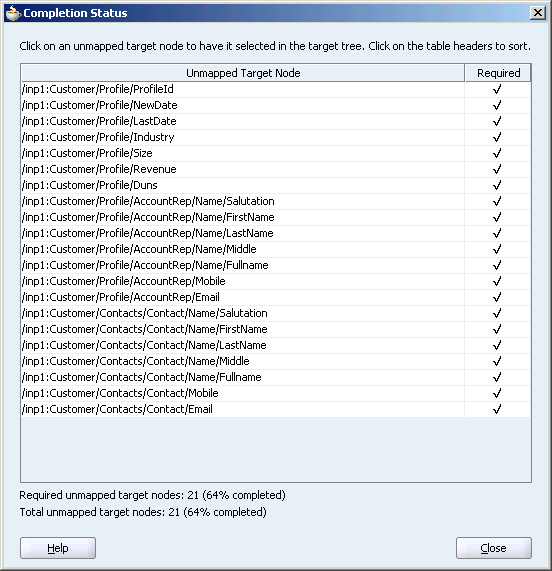Click the Required checkmark for Revenue
552x571 pixels.
point(497,169)
